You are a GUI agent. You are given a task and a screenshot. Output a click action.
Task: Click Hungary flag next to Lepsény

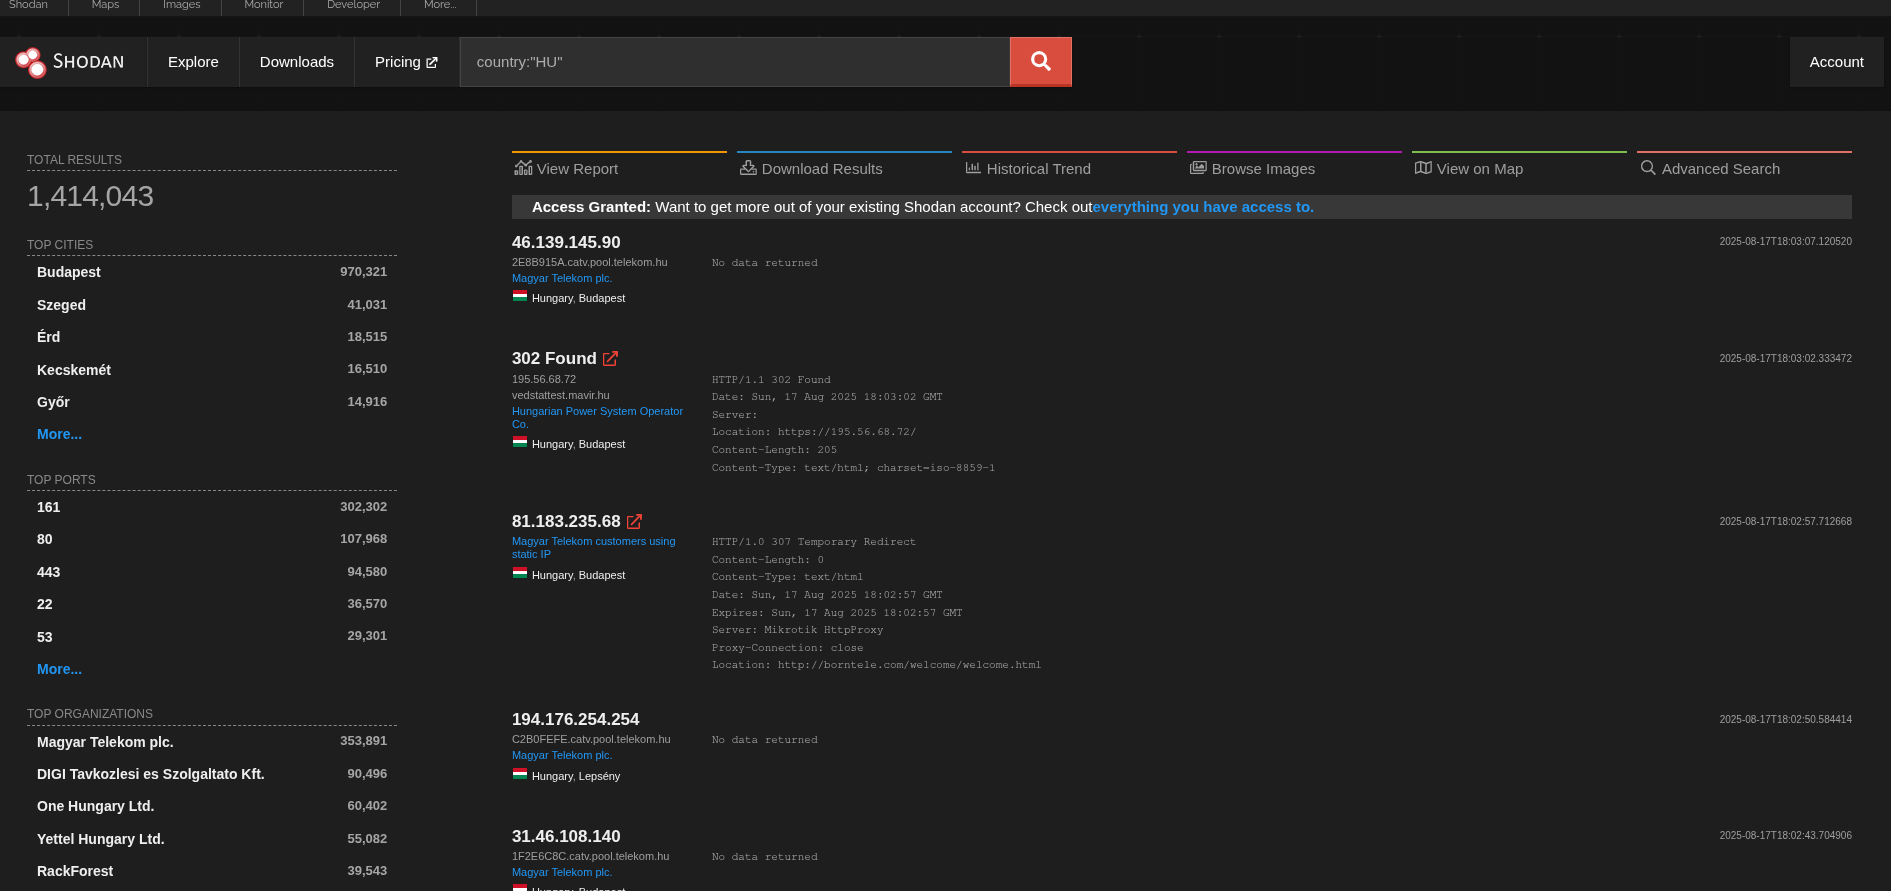click(520, 774)
